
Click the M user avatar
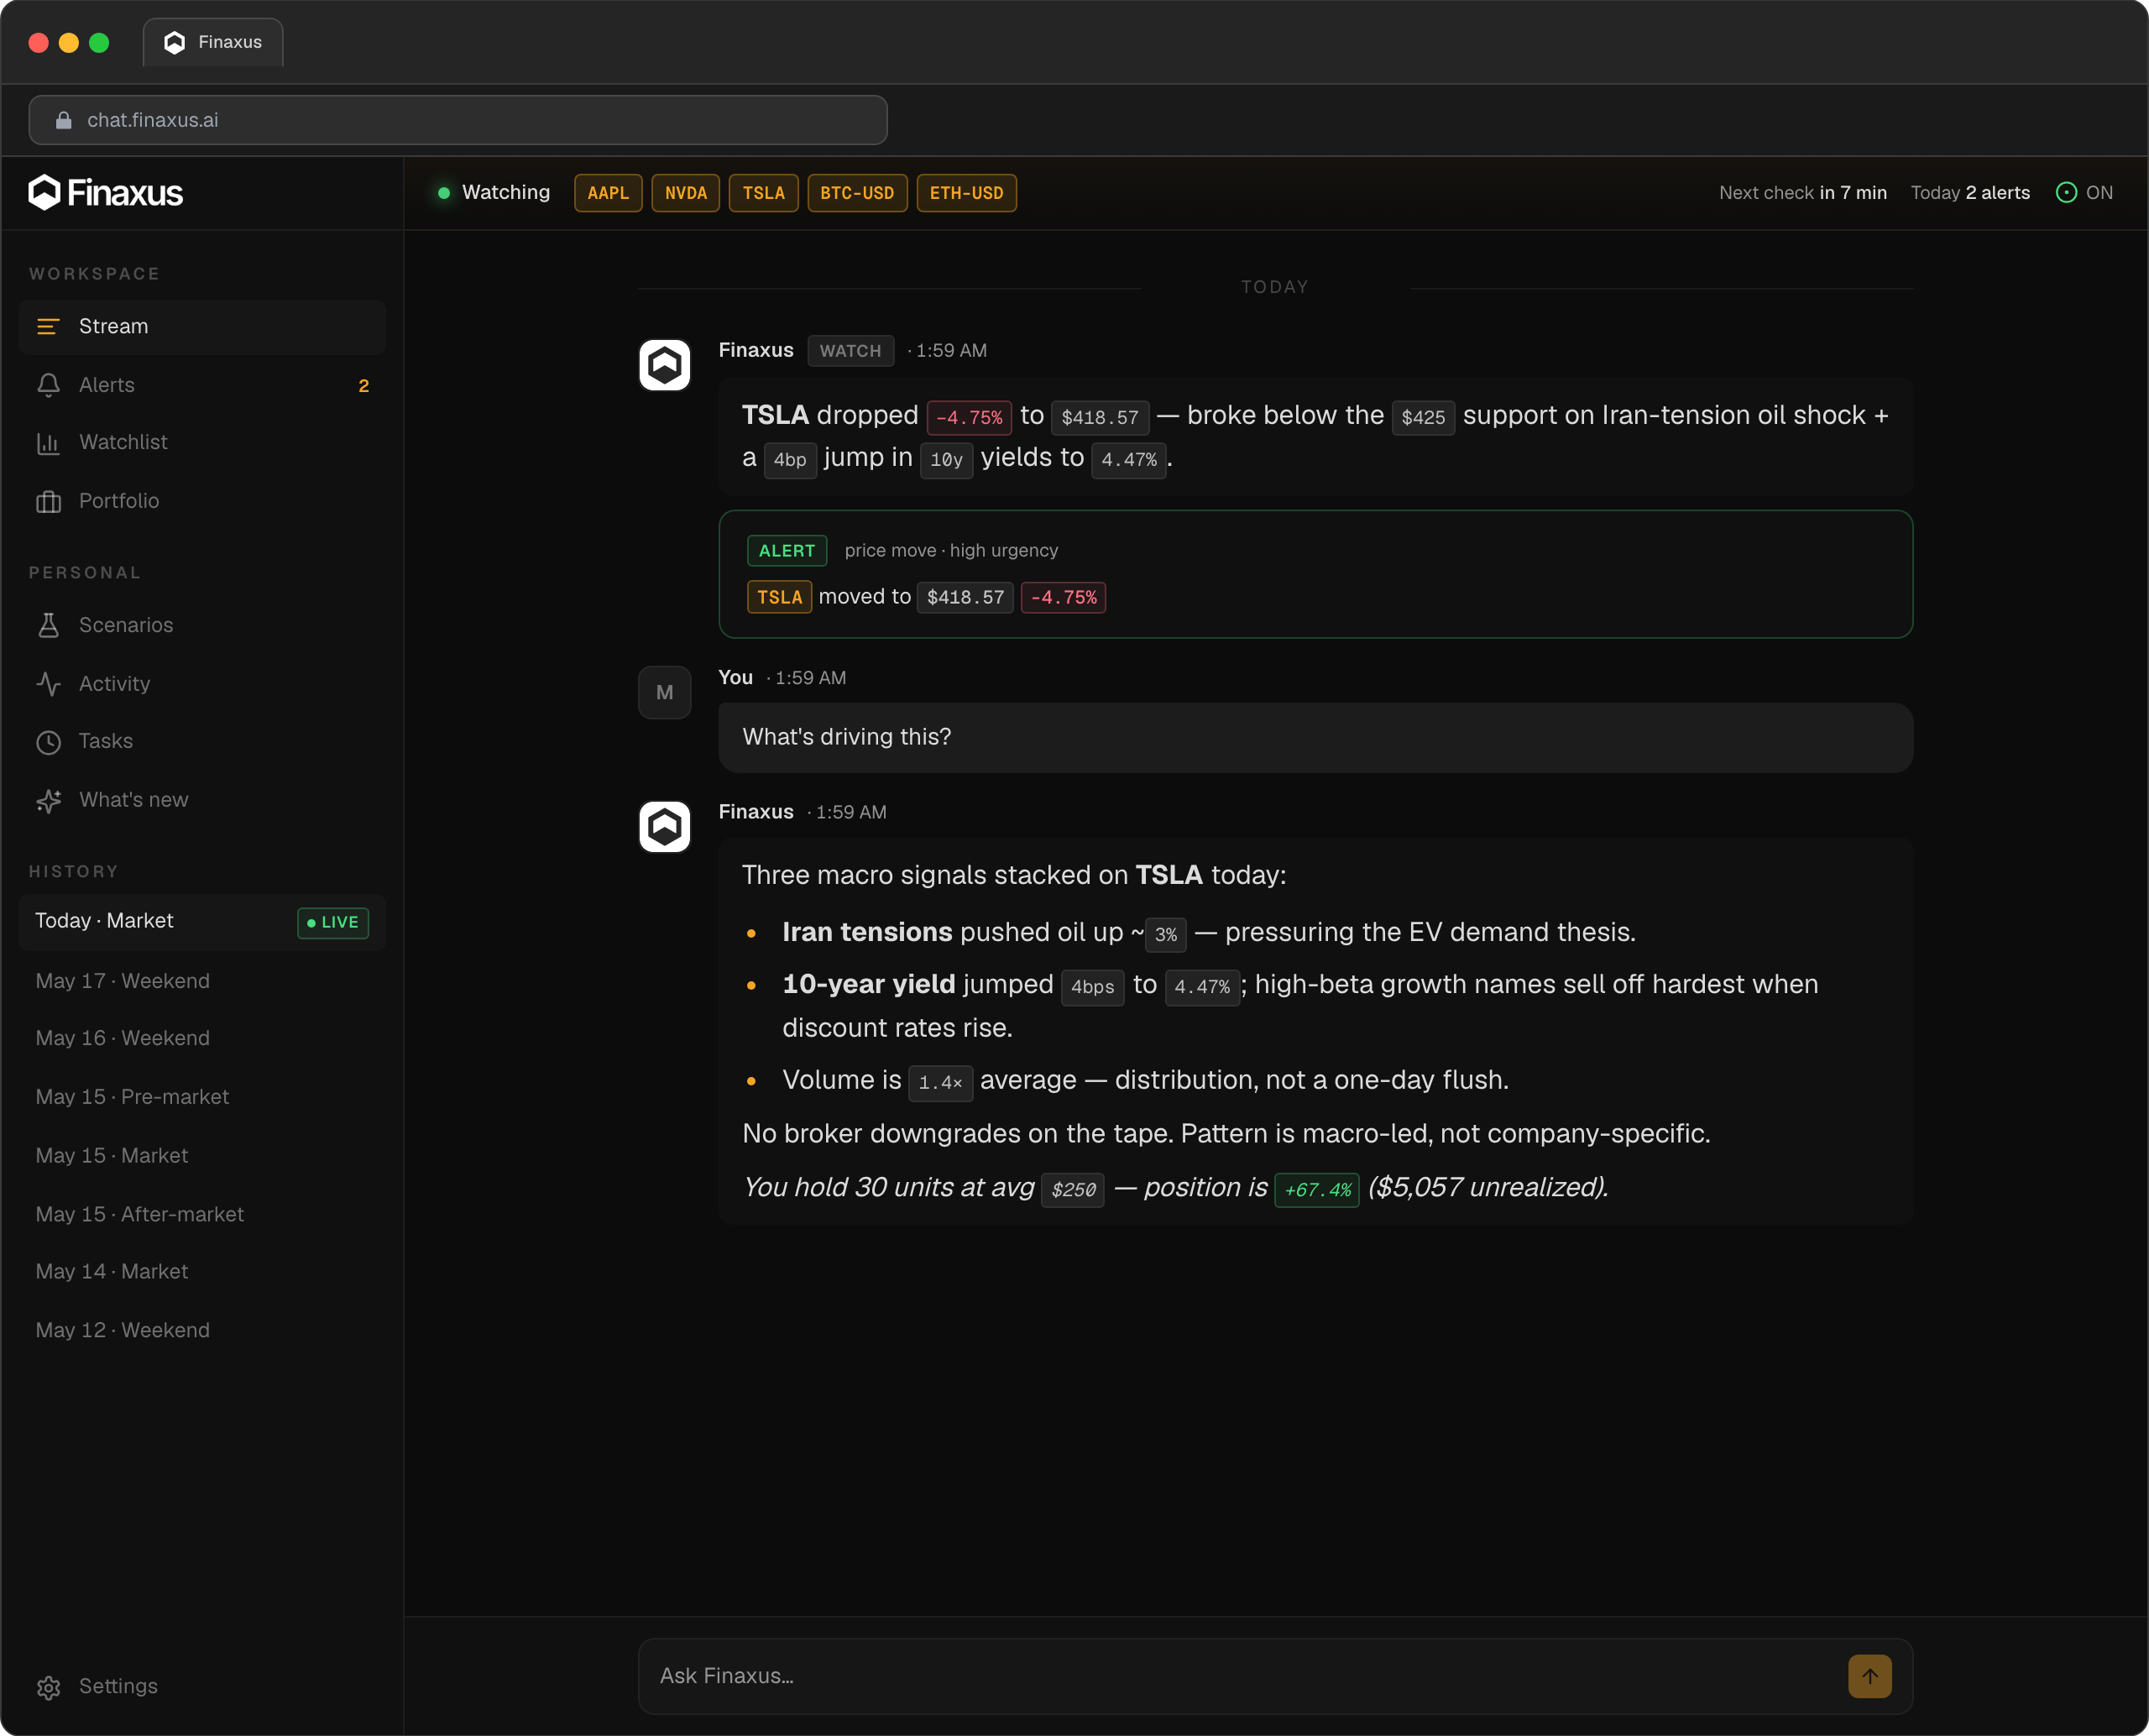(x=664, y=692)
